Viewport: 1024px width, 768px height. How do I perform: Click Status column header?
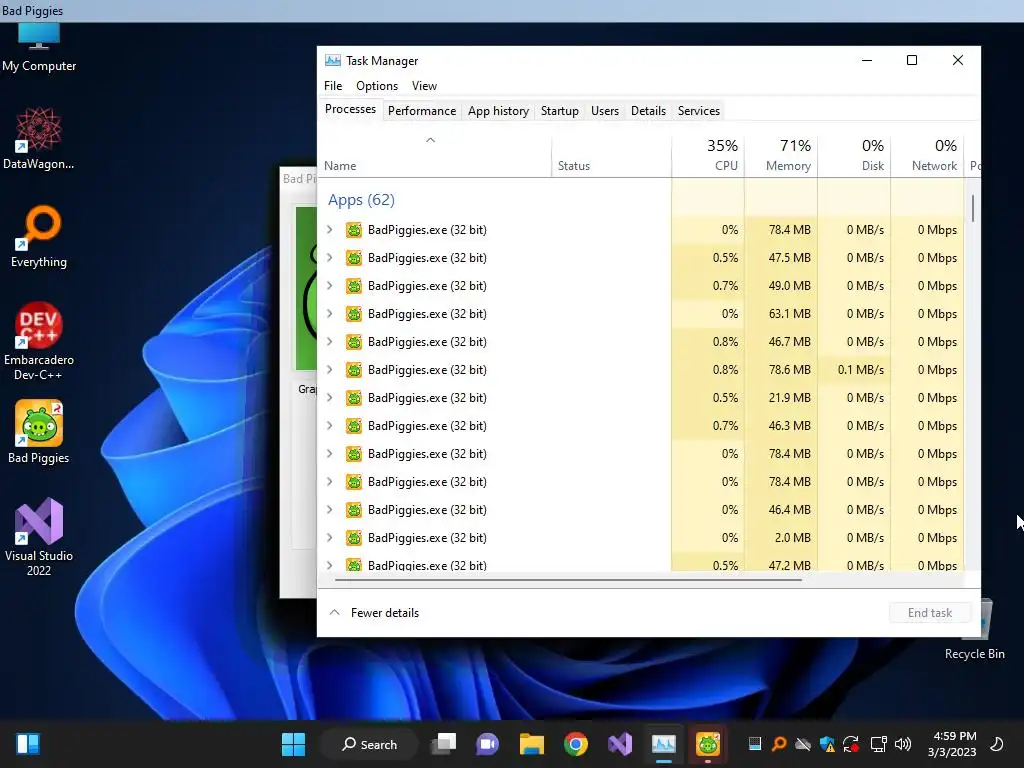[x=611, y=156]
